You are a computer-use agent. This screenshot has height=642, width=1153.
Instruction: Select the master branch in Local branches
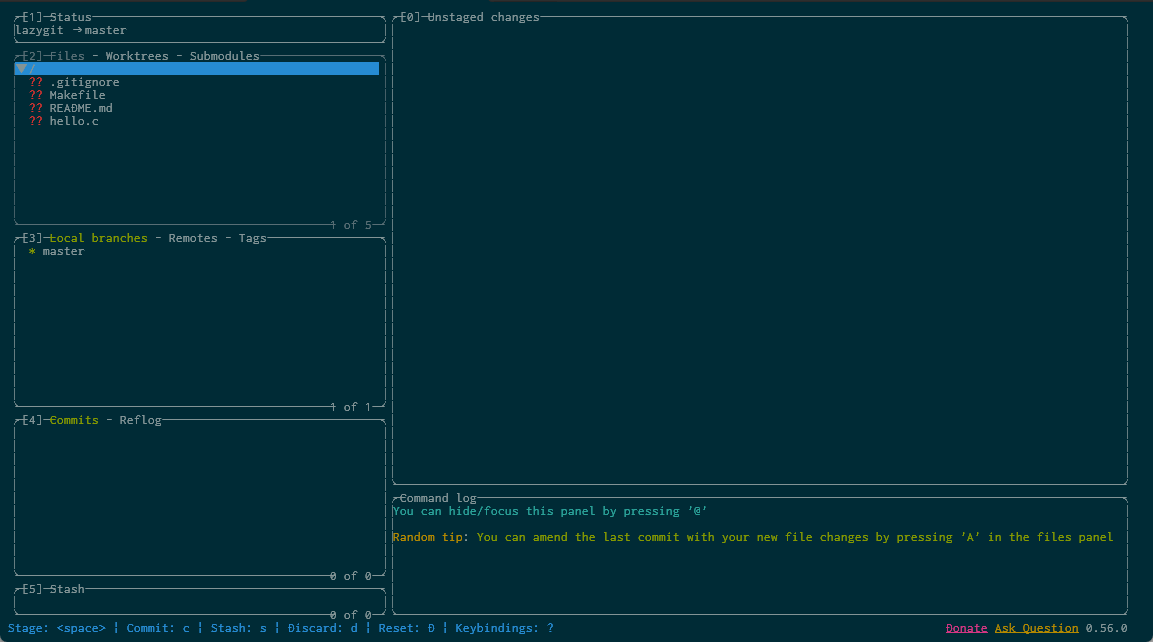(63, 251)
